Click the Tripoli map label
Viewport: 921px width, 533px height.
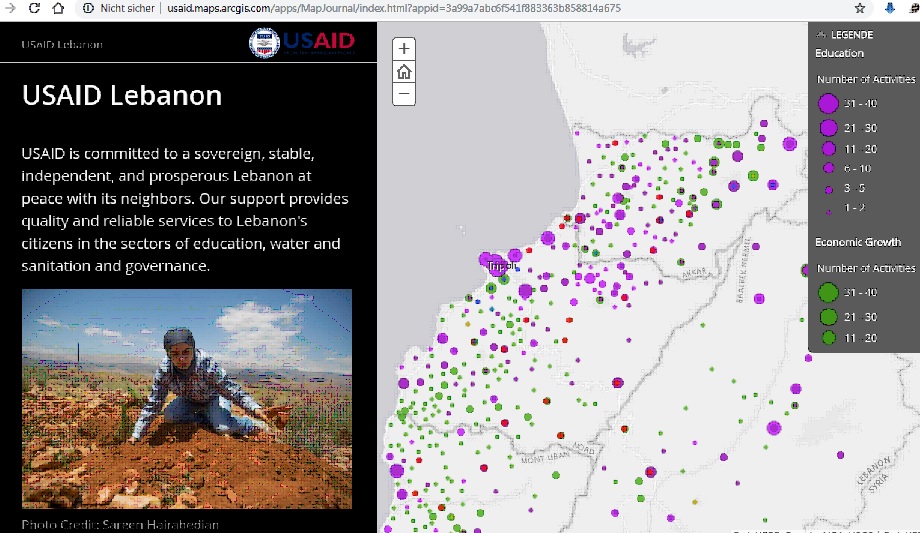click(x=502, y=266)
